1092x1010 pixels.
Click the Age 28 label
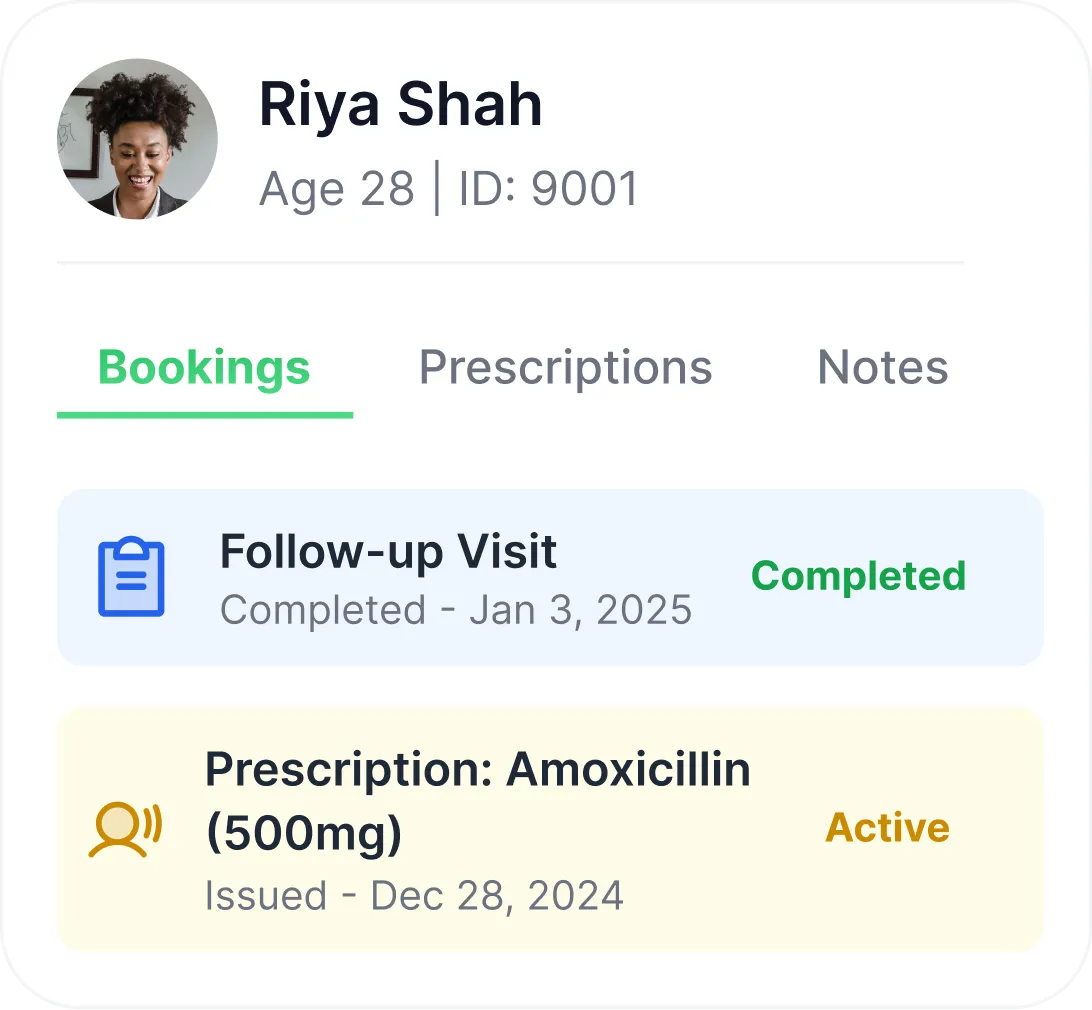pos(336,189)
